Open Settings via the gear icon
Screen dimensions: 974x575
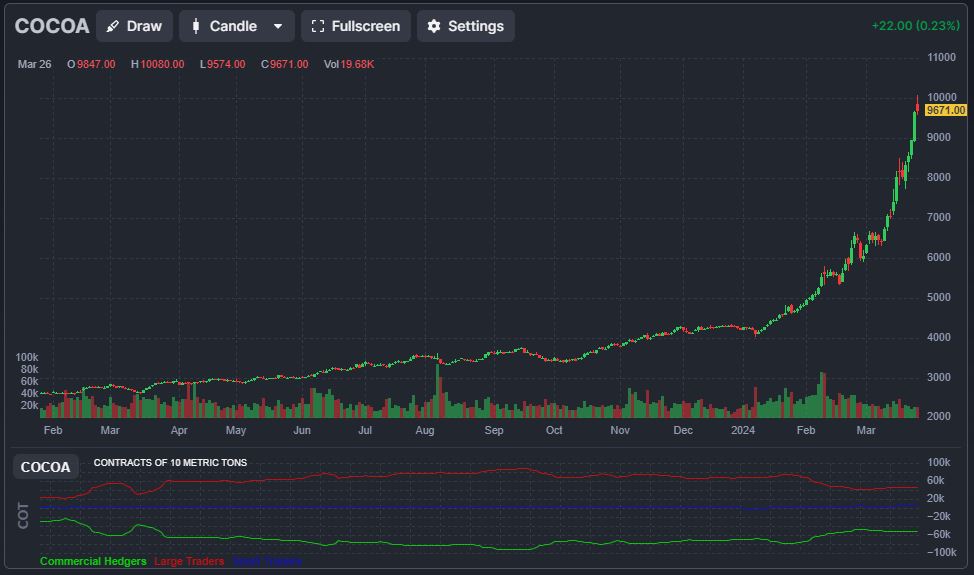[433, 26]
